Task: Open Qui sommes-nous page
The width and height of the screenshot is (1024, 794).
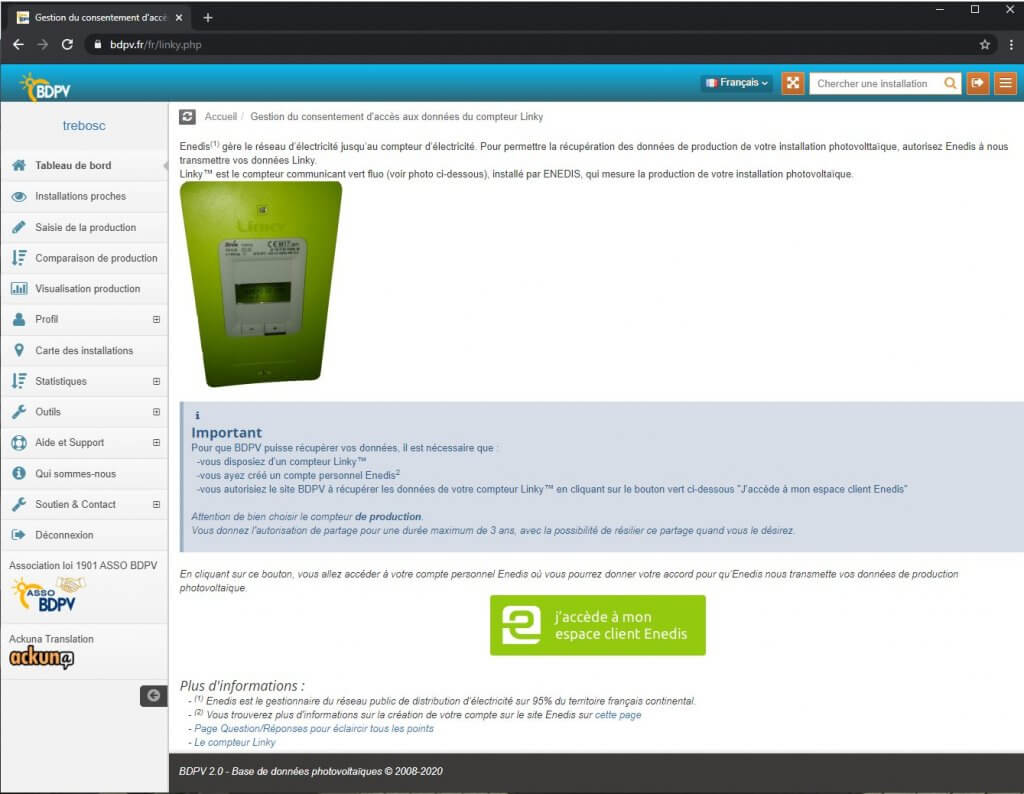Action: (84, 474)
